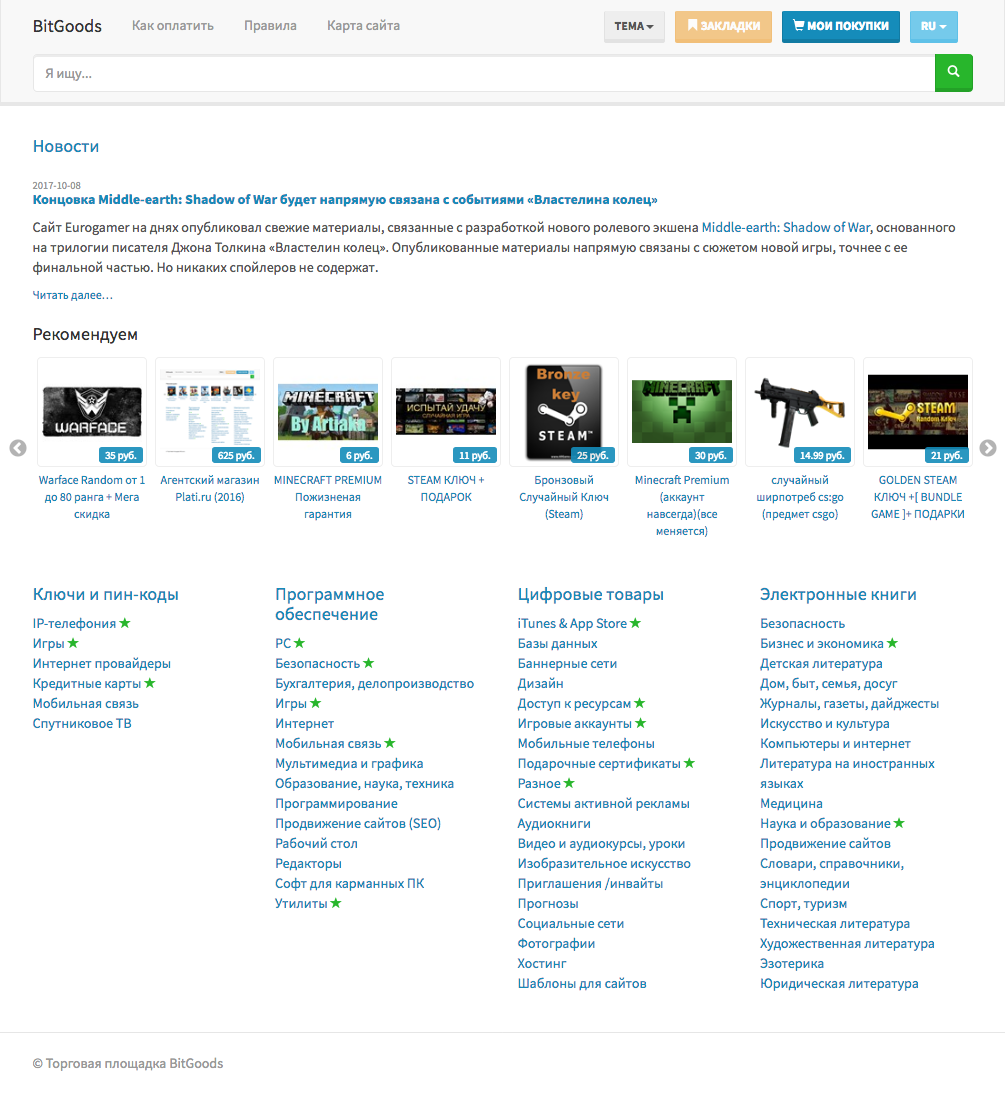Click the carousel right arrow
The width and height of the screenshot is (1005, 1093).
(988, 448)
